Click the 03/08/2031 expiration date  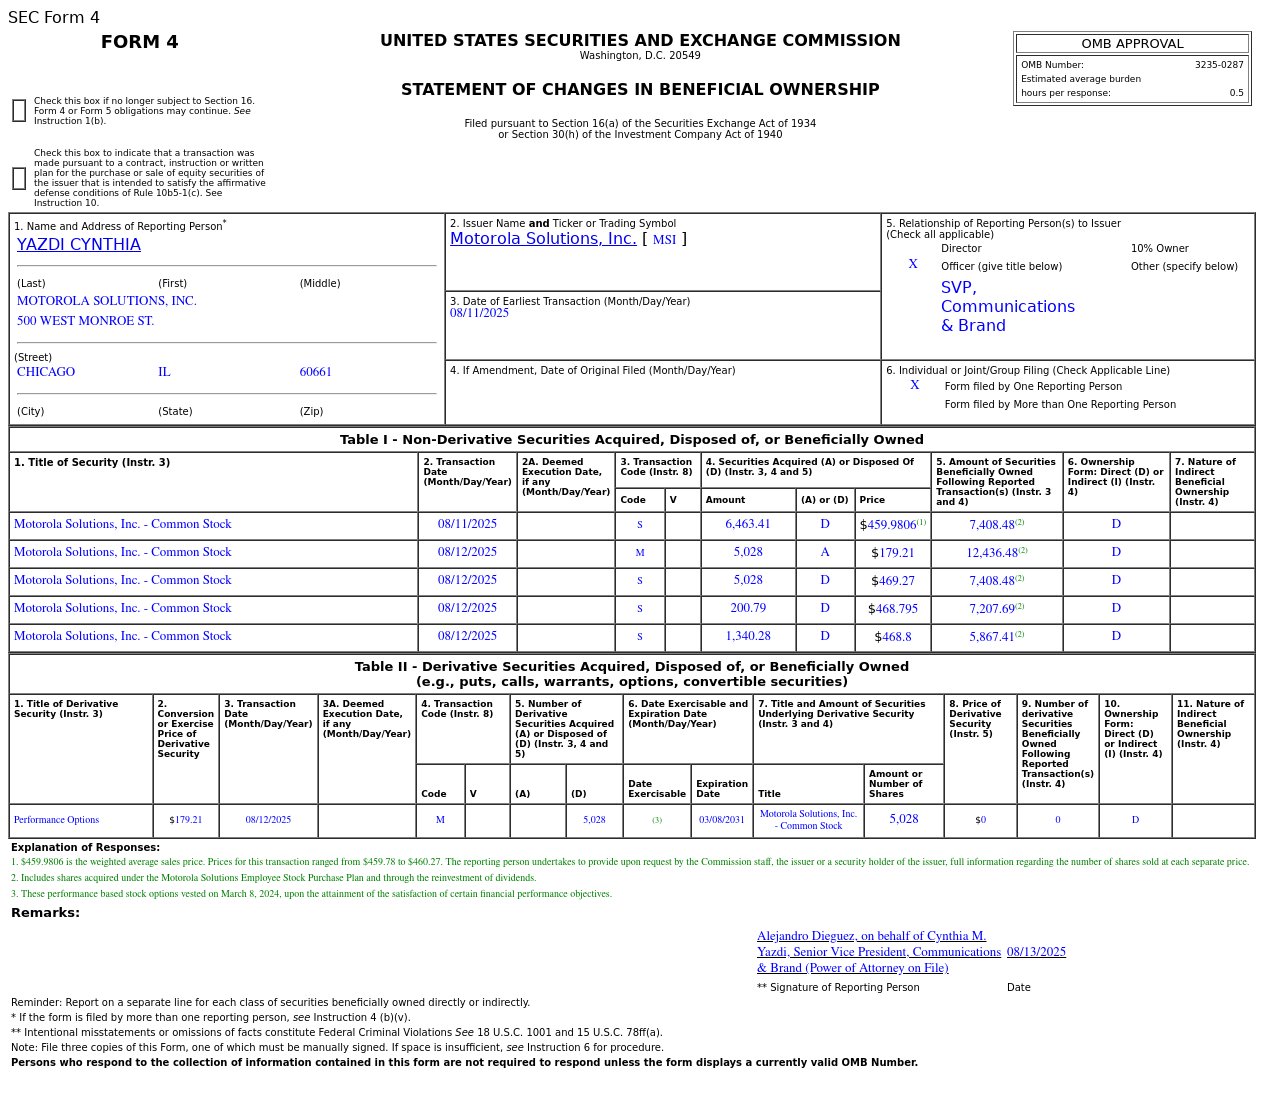(722, 820)
